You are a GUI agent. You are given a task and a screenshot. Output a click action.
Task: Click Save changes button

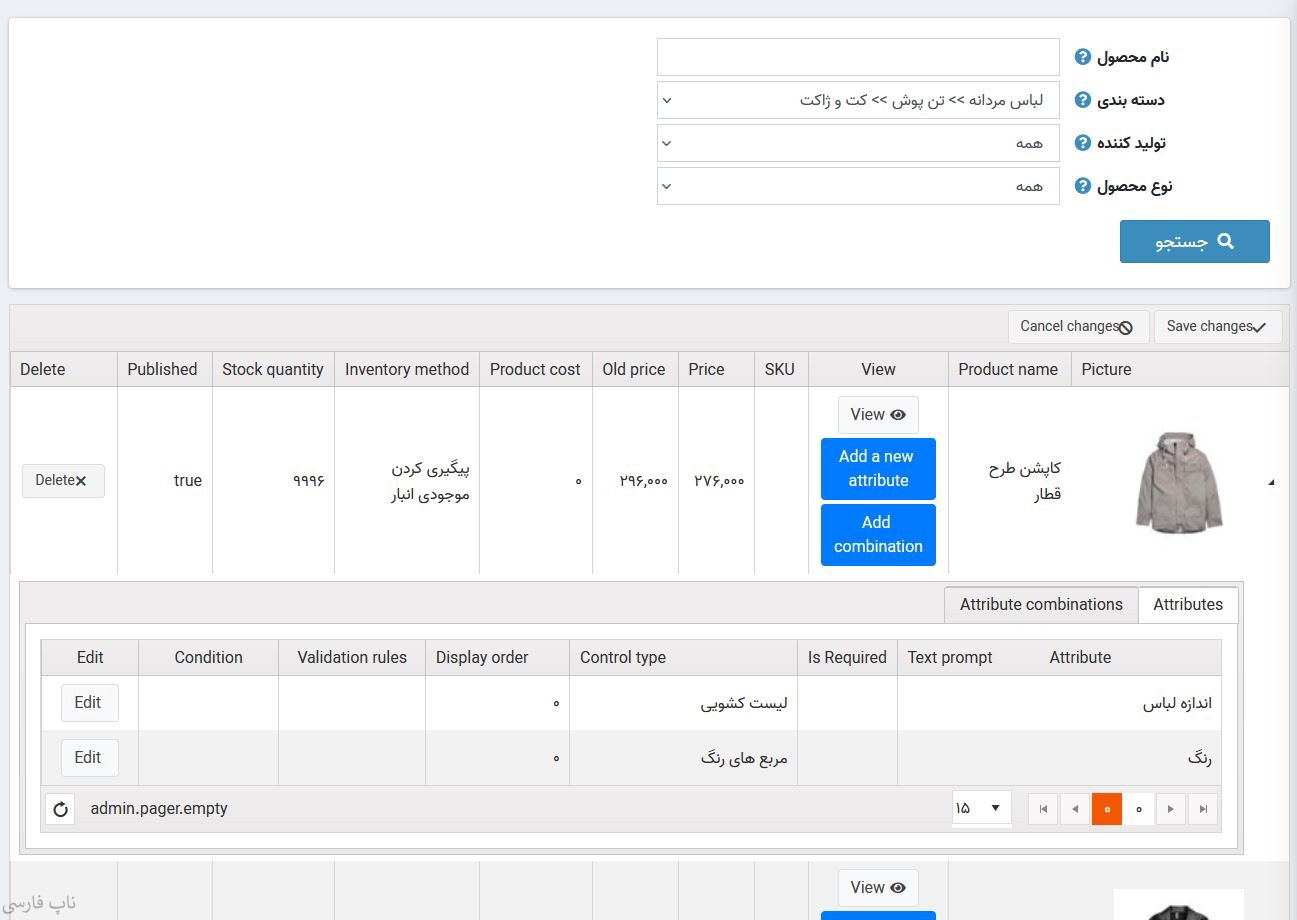click(x=1217, y=327)
